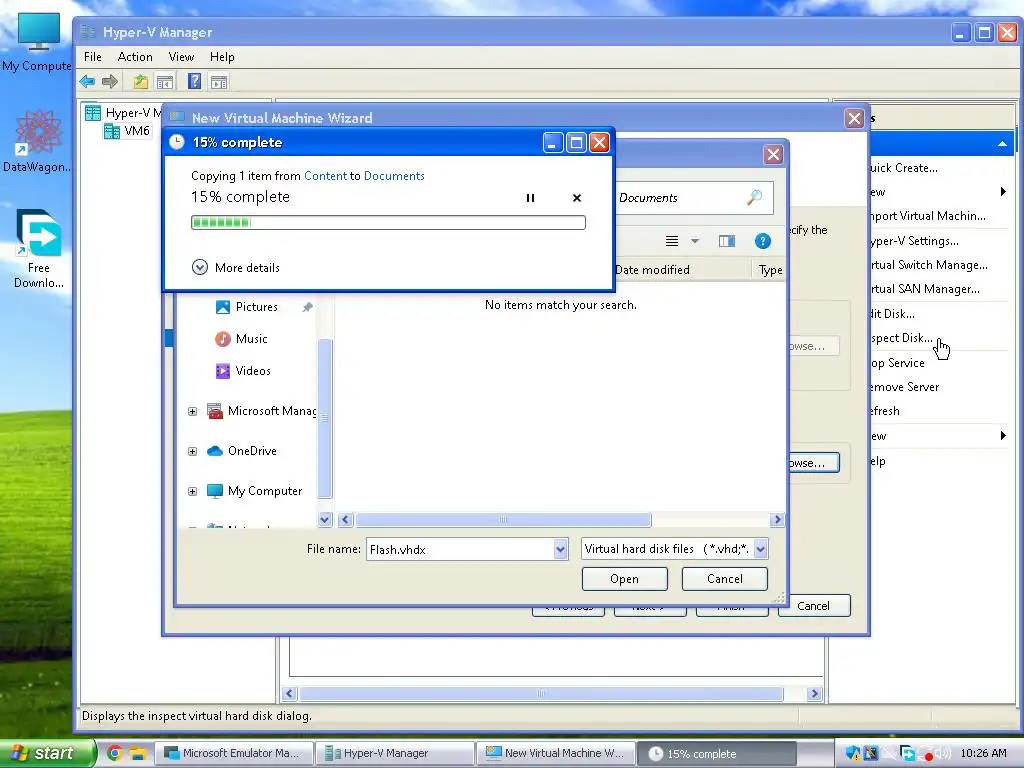1024x768 pixels.
Task: Click Inspect Disk action
Action: click(901, 338)
